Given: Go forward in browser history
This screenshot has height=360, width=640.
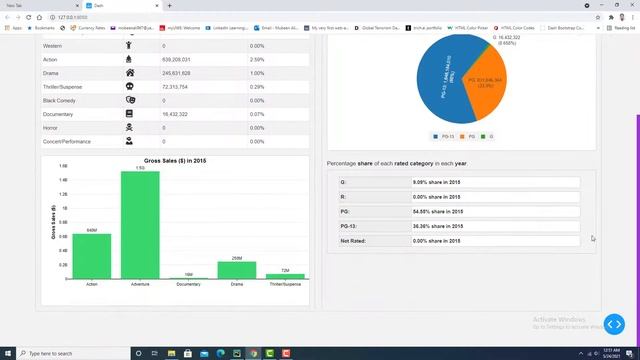Looking at the screenshot, I should (x=18, y=17).
